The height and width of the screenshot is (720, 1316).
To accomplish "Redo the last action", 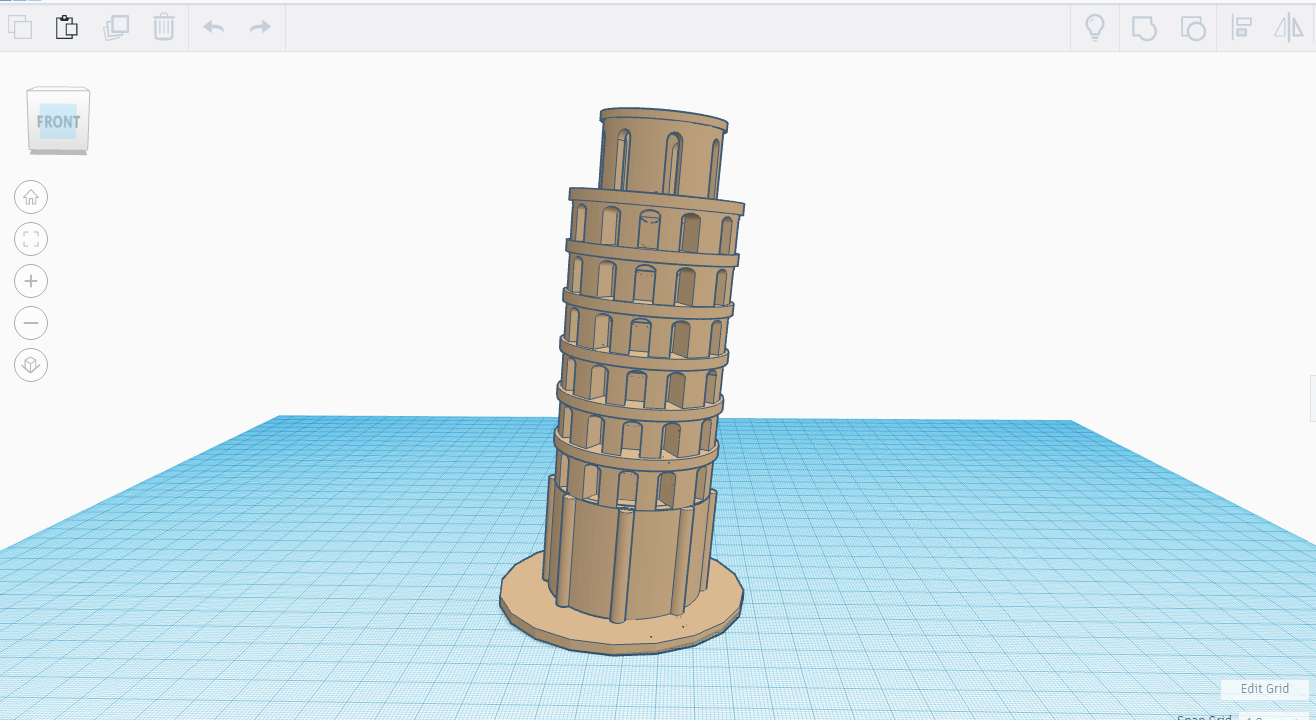I will pos(259,27).
